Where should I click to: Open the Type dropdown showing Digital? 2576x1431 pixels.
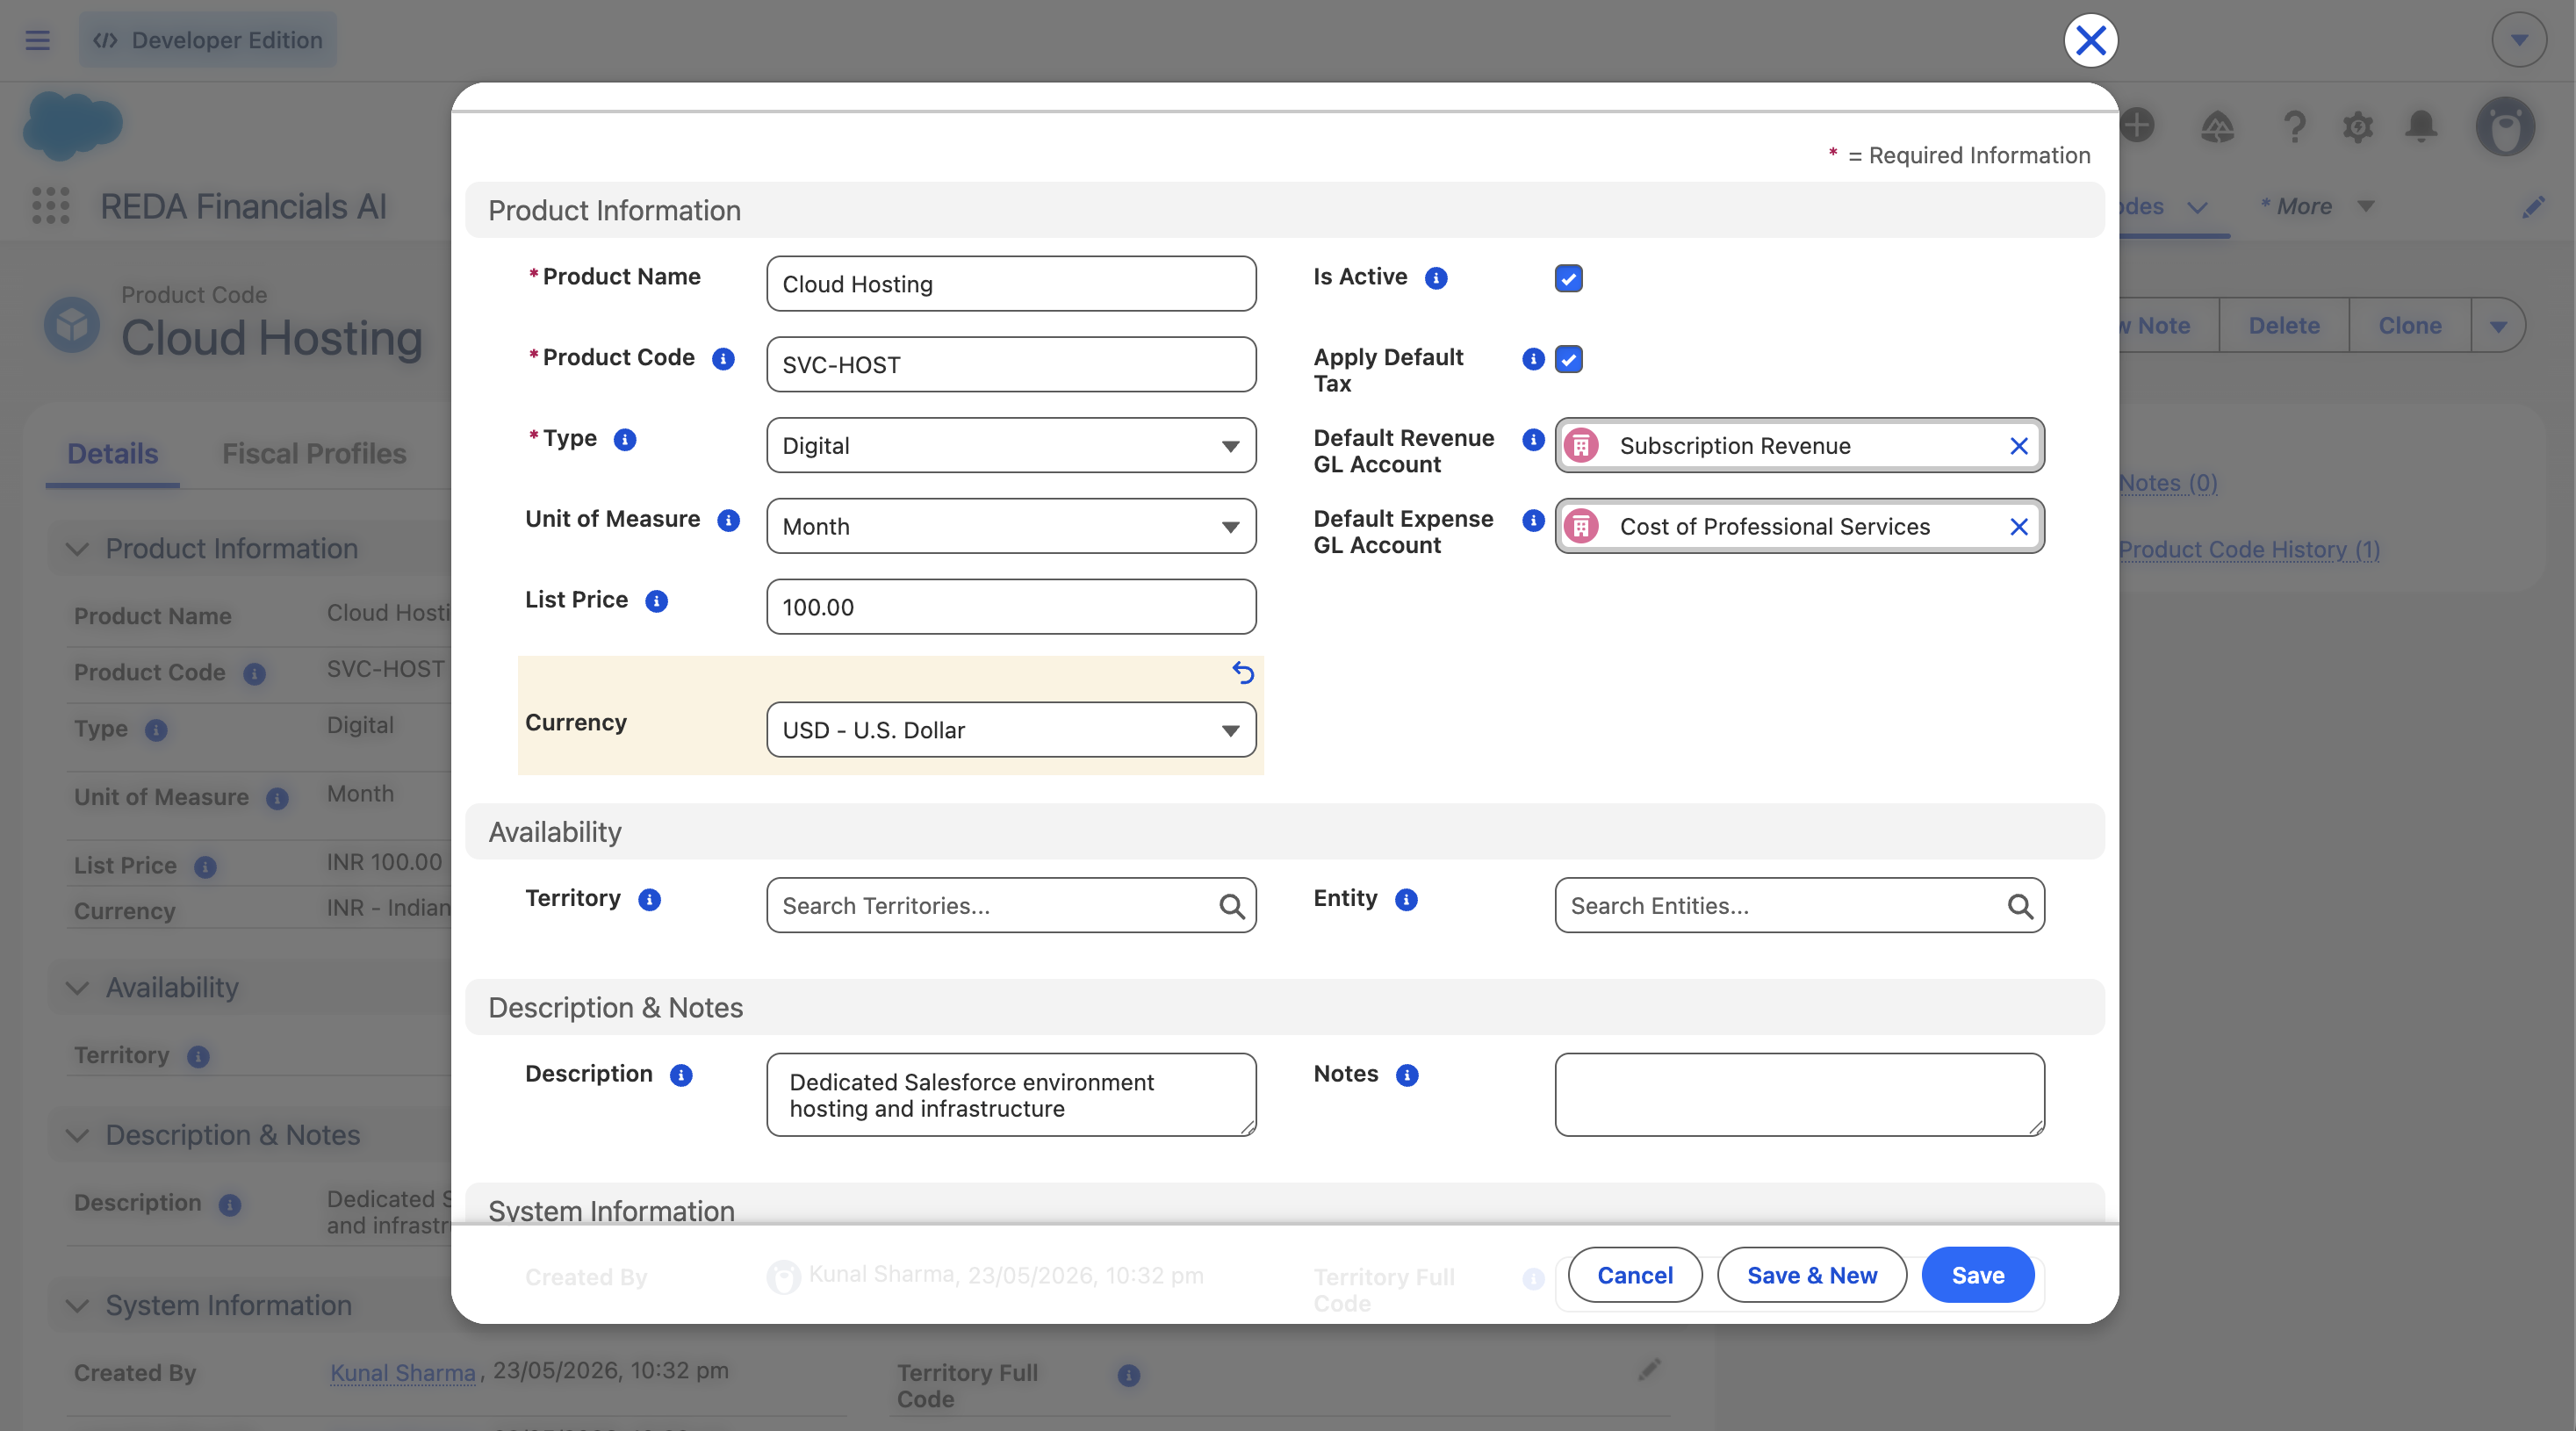(1011, 446)
